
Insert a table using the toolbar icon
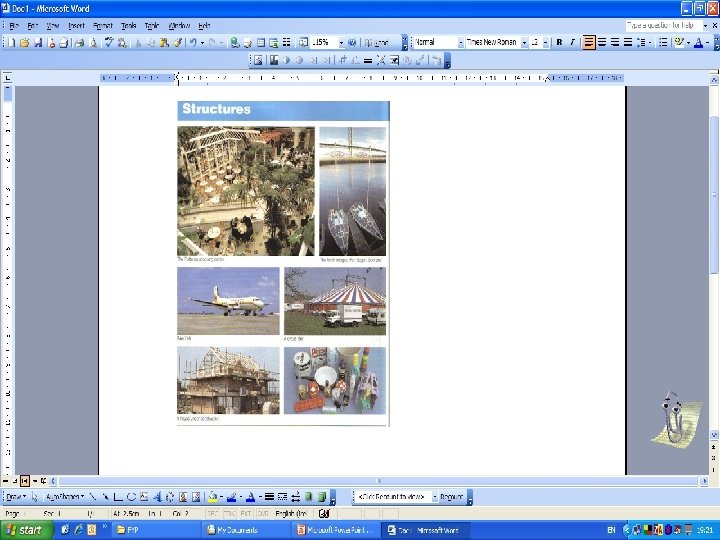coord(261,43)
